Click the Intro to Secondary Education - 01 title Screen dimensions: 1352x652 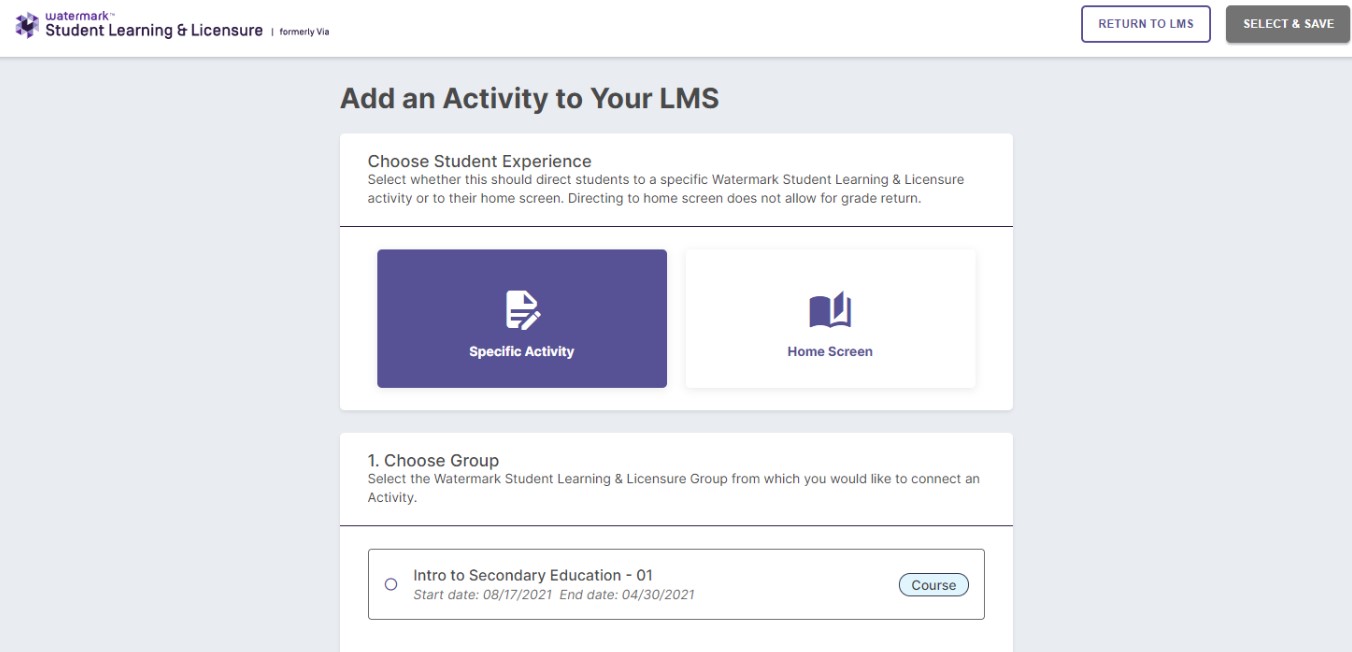[533, 575]
